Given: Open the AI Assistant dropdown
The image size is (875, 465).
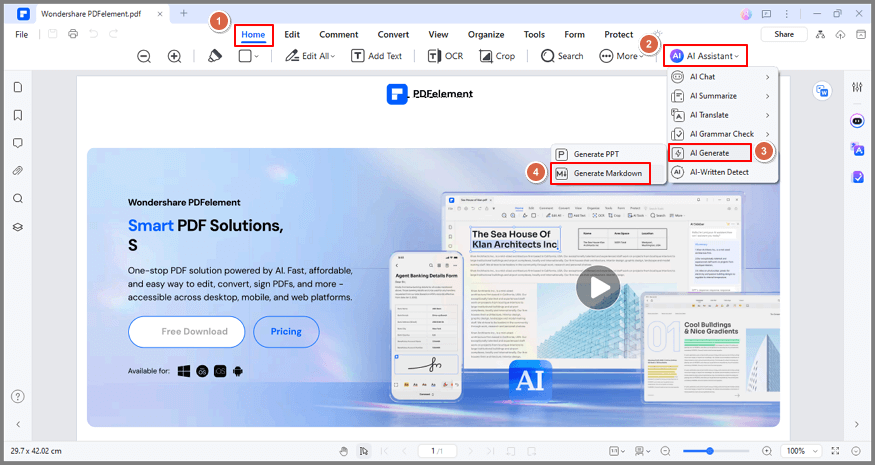Looking at the screenshot, I should coord(705,56).
